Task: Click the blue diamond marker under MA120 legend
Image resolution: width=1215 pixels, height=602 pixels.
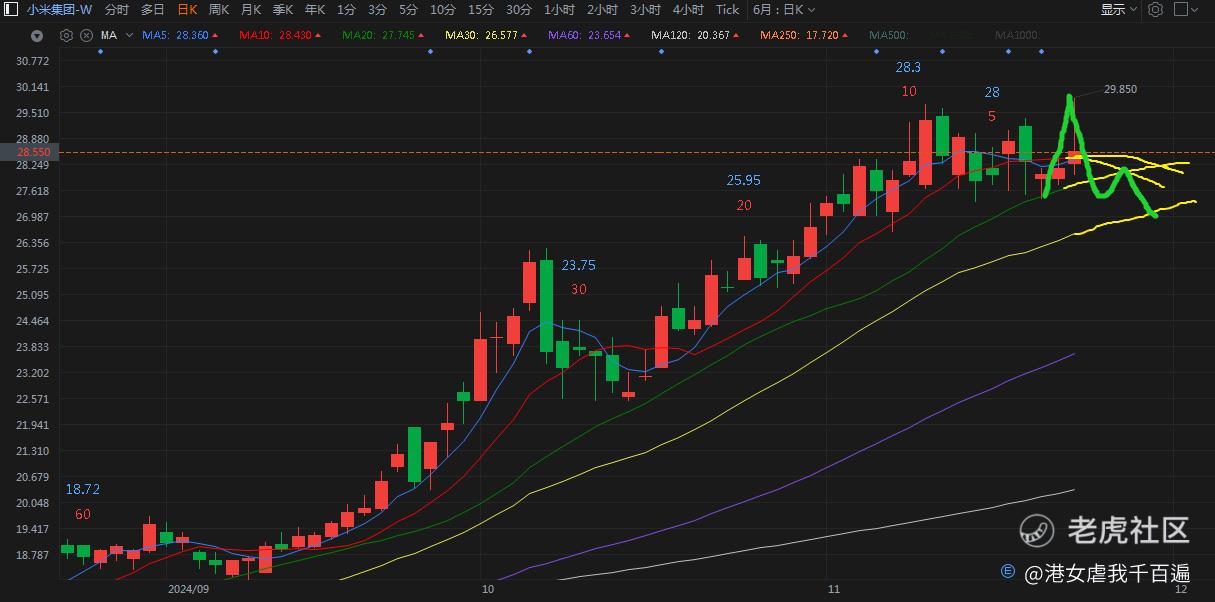Action: [661, 50]
